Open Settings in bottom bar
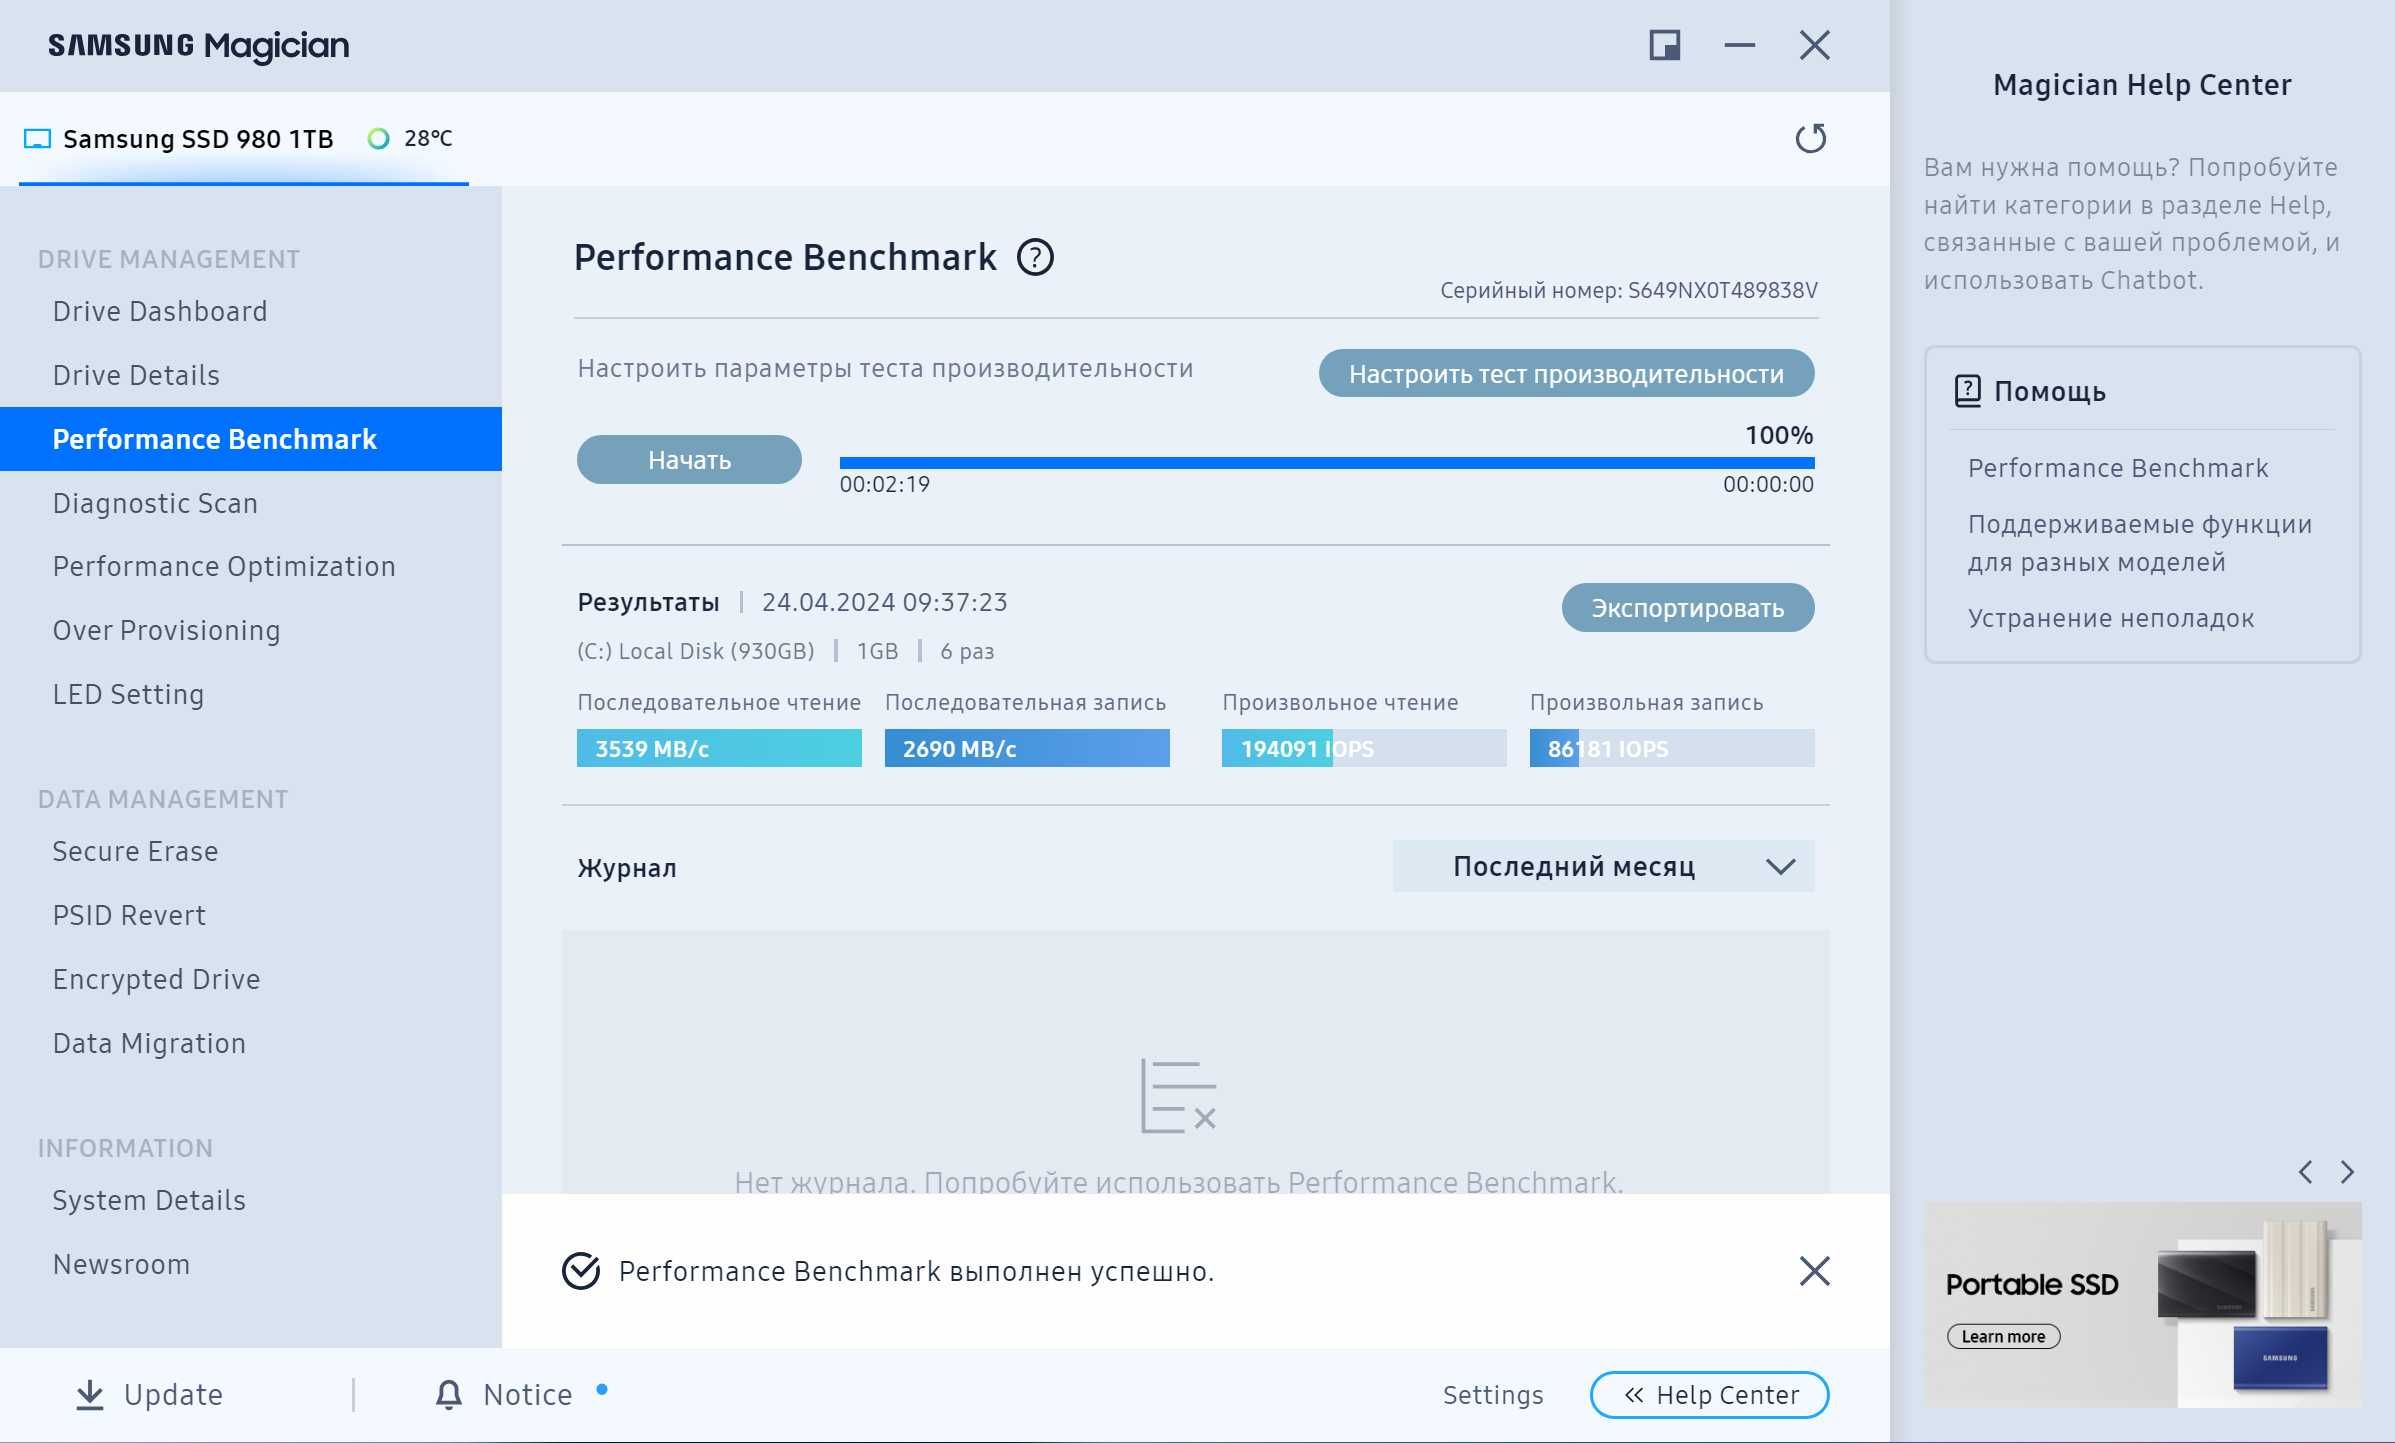Viewport: 2395px width, 1443px height. [x=1493, y=1395]
